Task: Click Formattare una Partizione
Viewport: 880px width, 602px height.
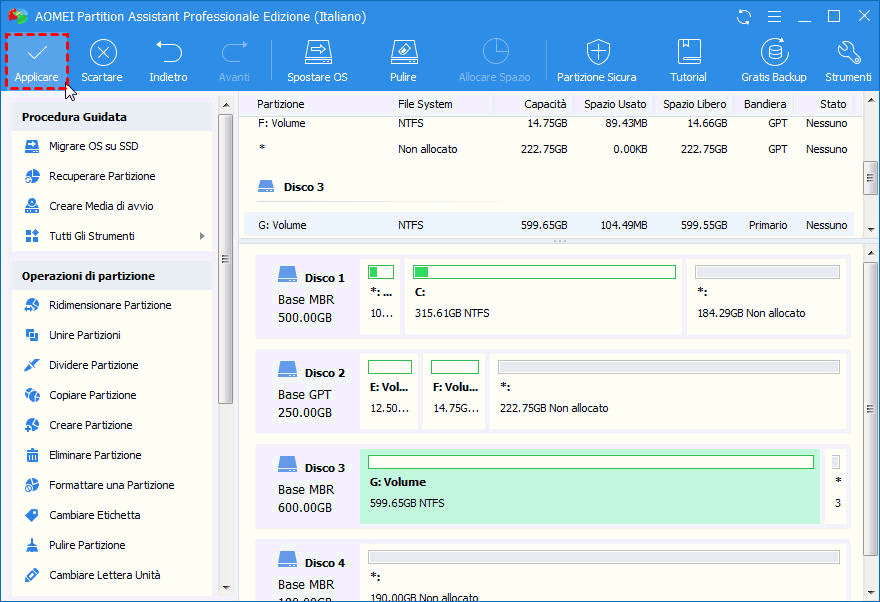Action: pyautogui.click(x=111, y=485)
